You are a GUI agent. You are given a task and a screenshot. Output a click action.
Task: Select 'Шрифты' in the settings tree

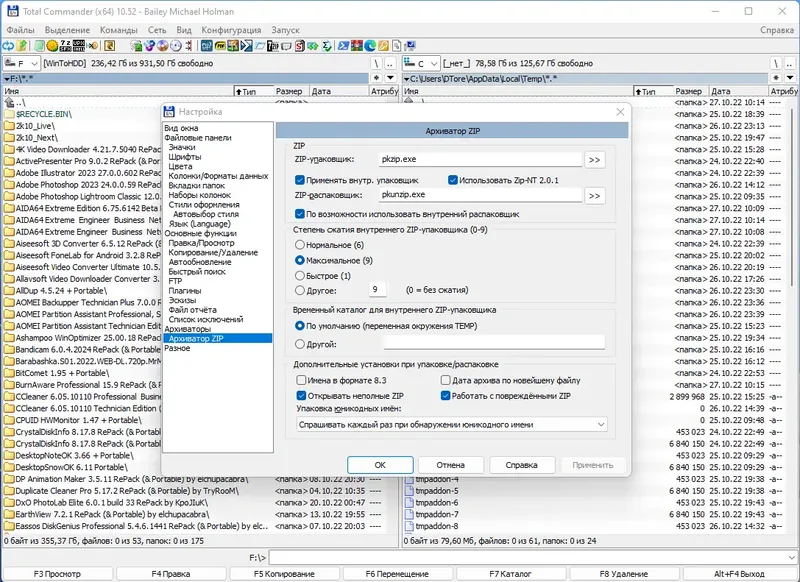coord(185,157)
